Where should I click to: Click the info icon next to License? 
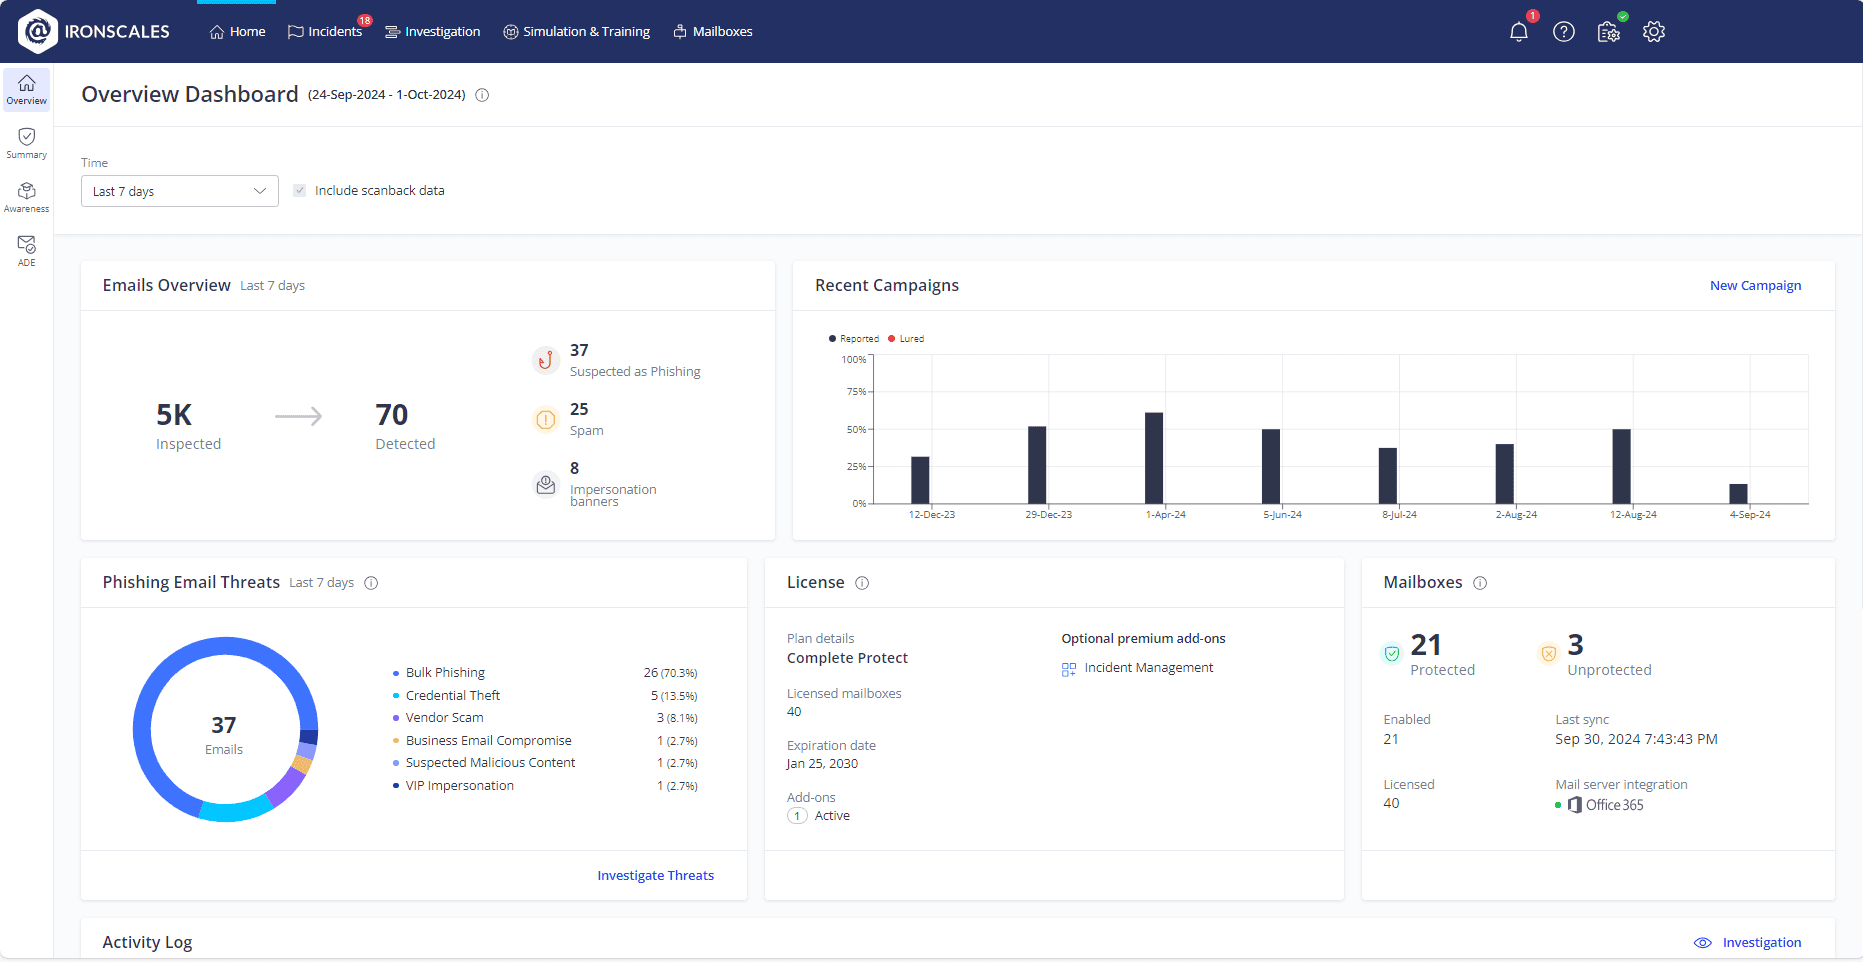(862, 583)
